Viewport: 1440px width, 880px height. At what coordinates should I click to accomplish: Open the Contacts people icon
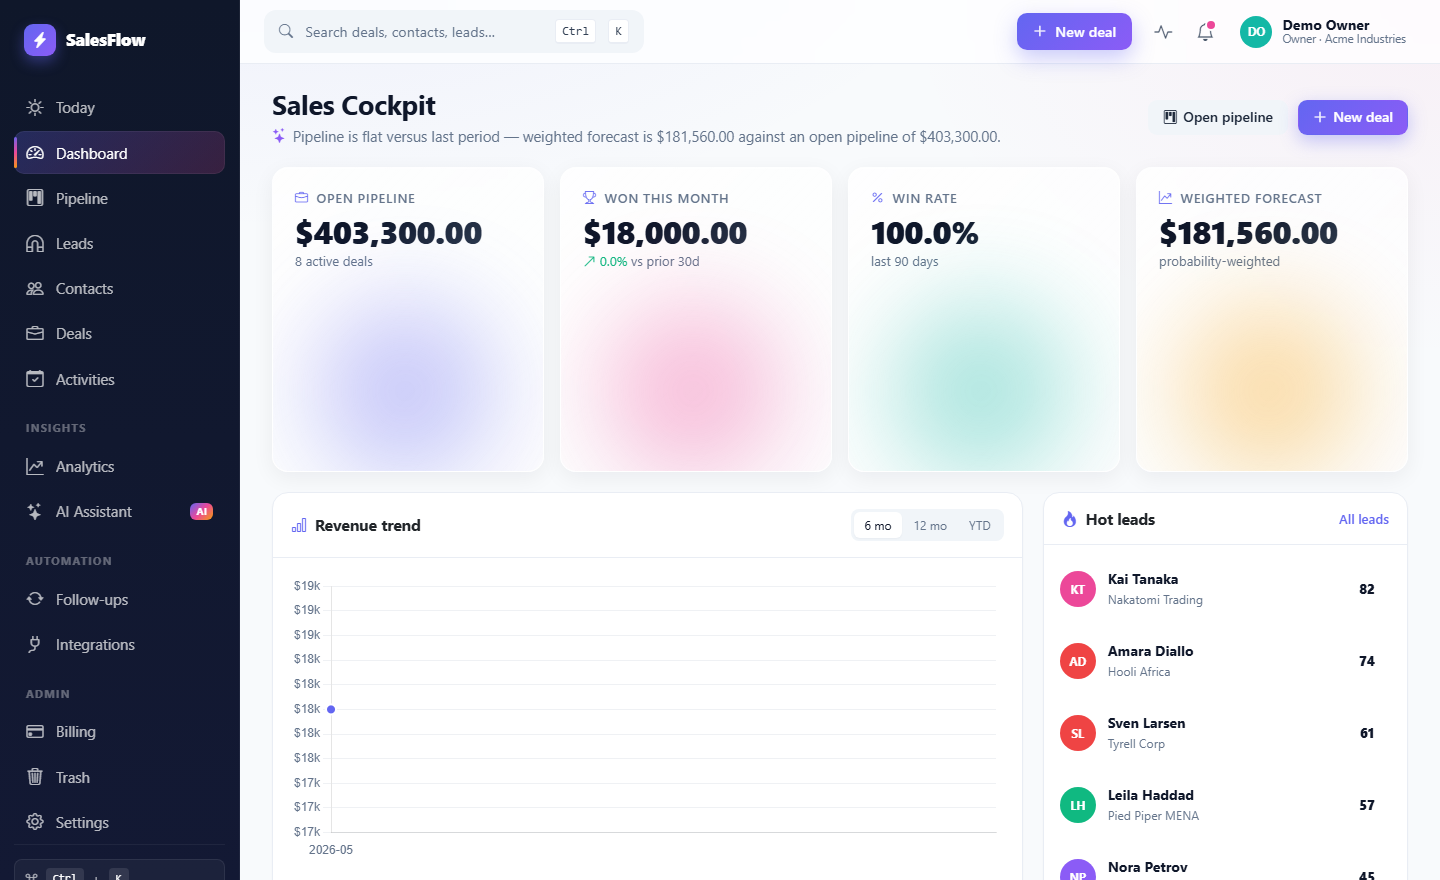coord(35,288)
